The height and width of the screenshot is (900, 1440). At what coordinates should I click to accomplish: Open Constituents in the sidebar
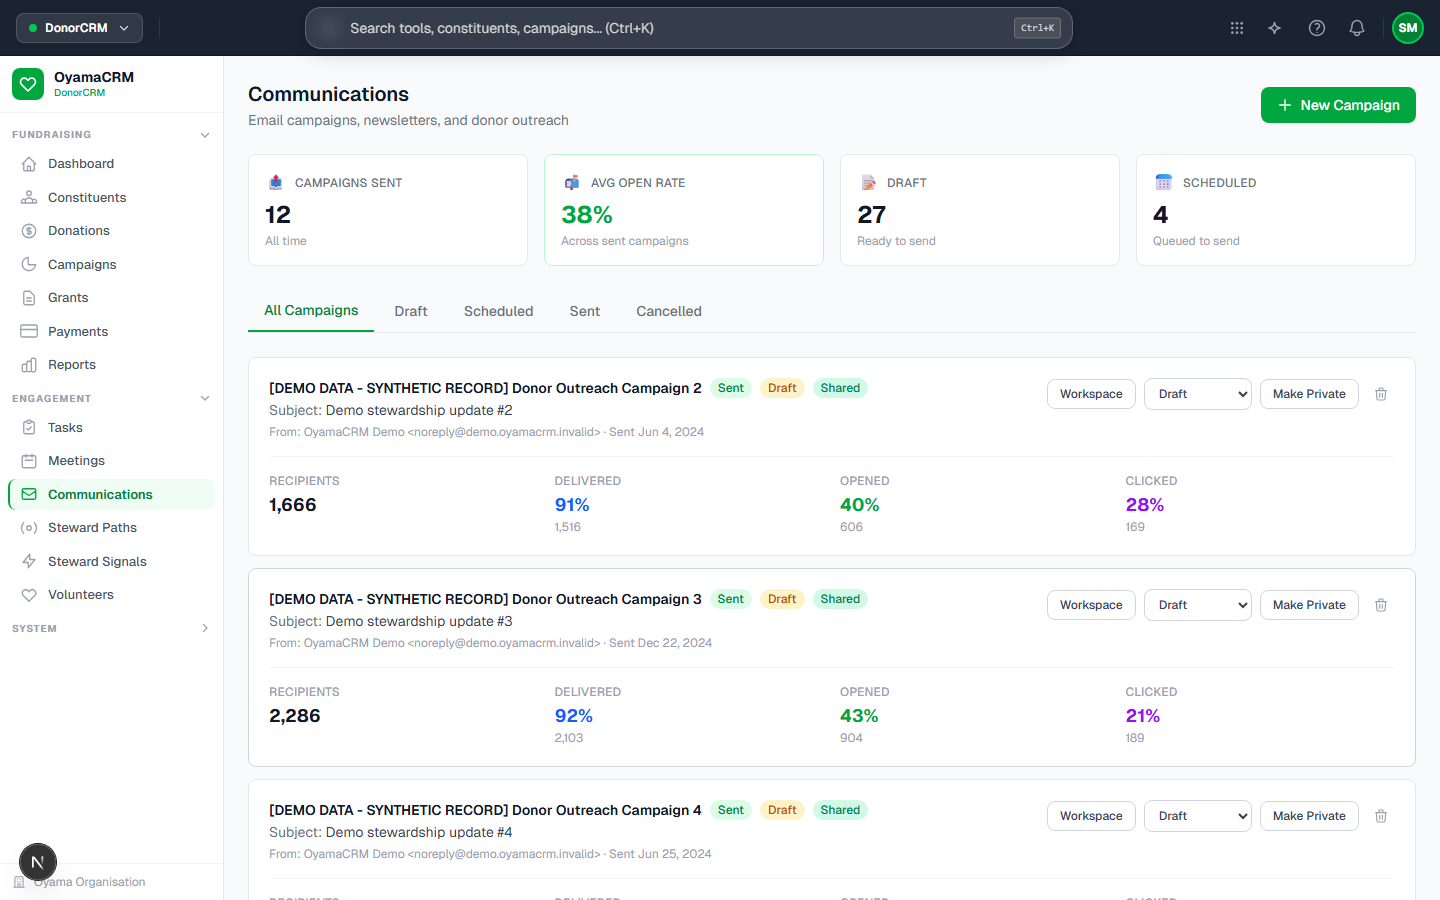(111, 198)
